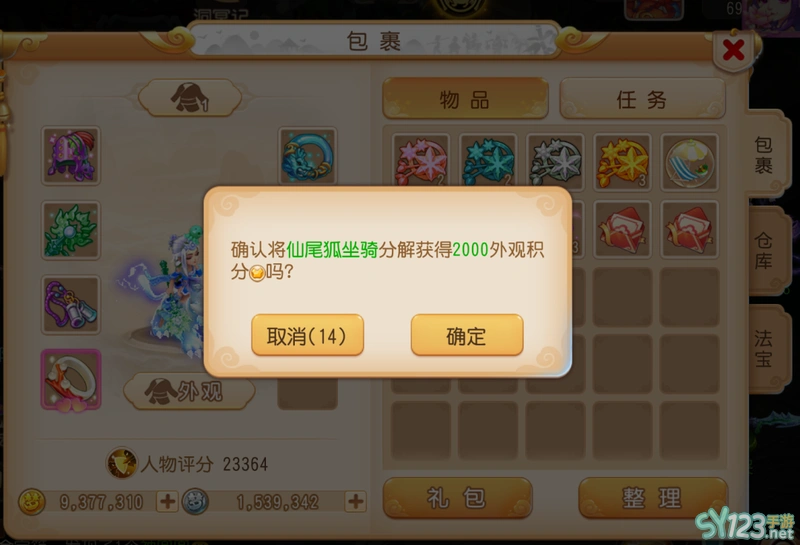Open the 外观 appearance button
The width and height of the screenshot is (800, 545).
(x=189, y=391)
